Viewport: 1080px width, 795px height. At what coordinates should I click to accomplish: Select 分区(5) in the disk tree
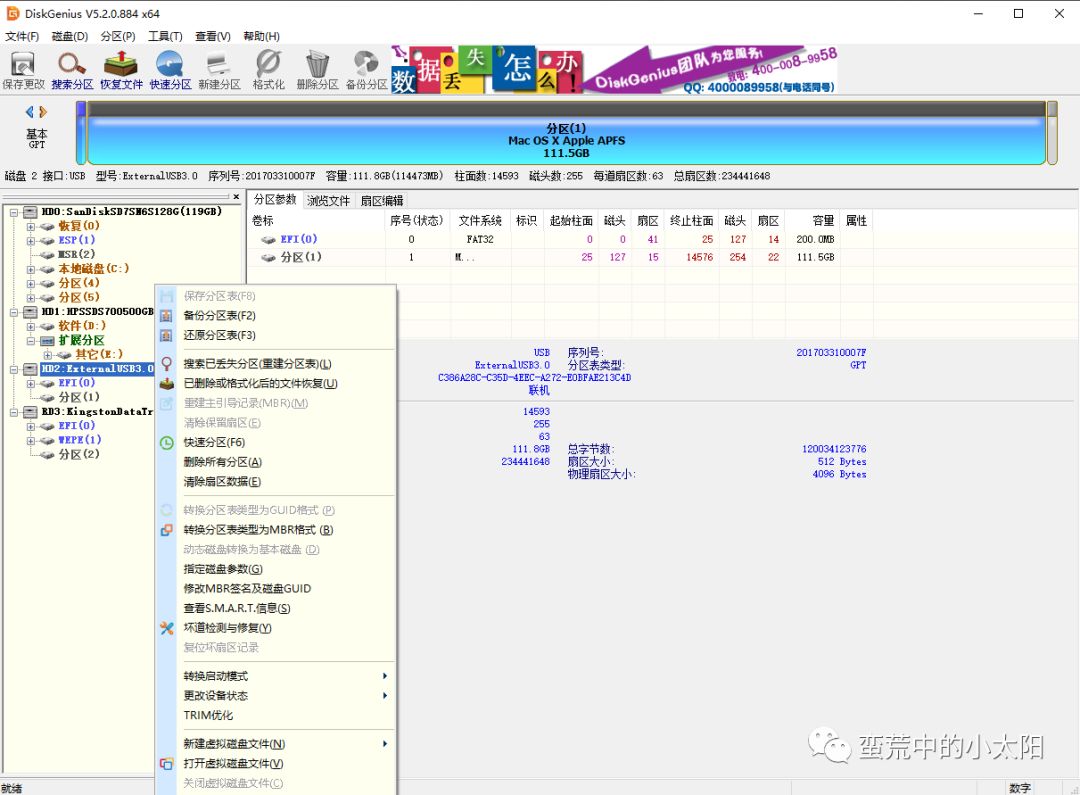[x=79, y=297]
